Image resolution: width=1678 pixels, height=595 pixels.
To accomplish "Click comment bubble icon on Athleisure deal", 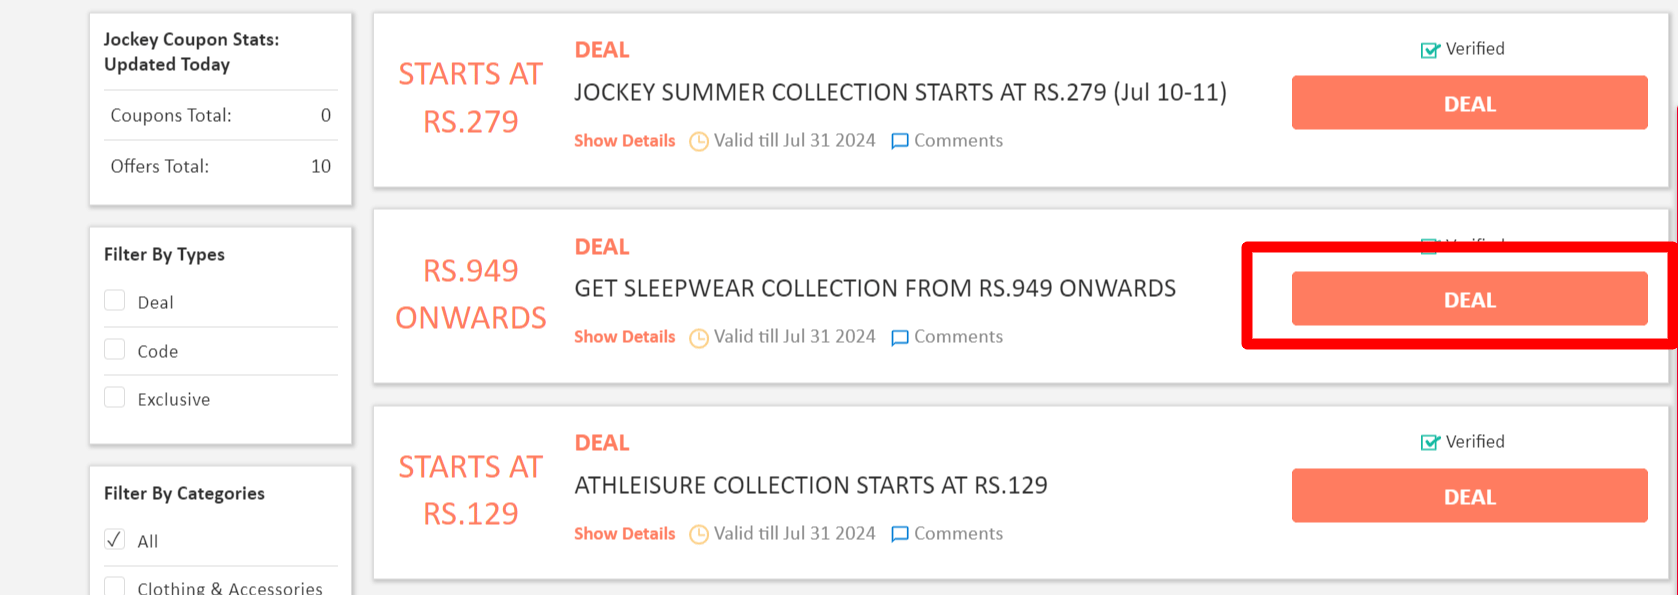I will coord(900,534).
